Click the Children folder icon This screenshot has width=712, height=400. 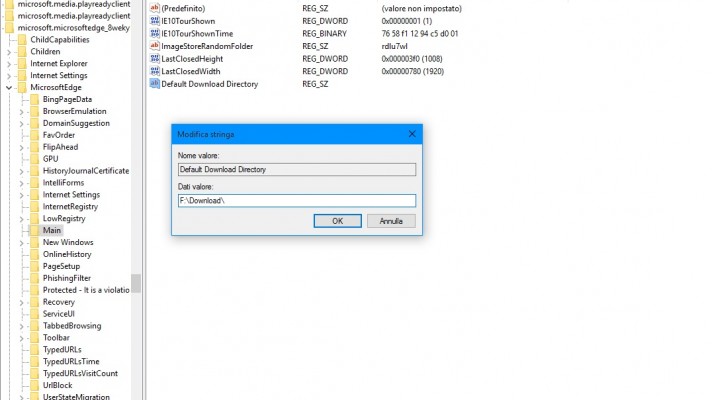point(22,51)
